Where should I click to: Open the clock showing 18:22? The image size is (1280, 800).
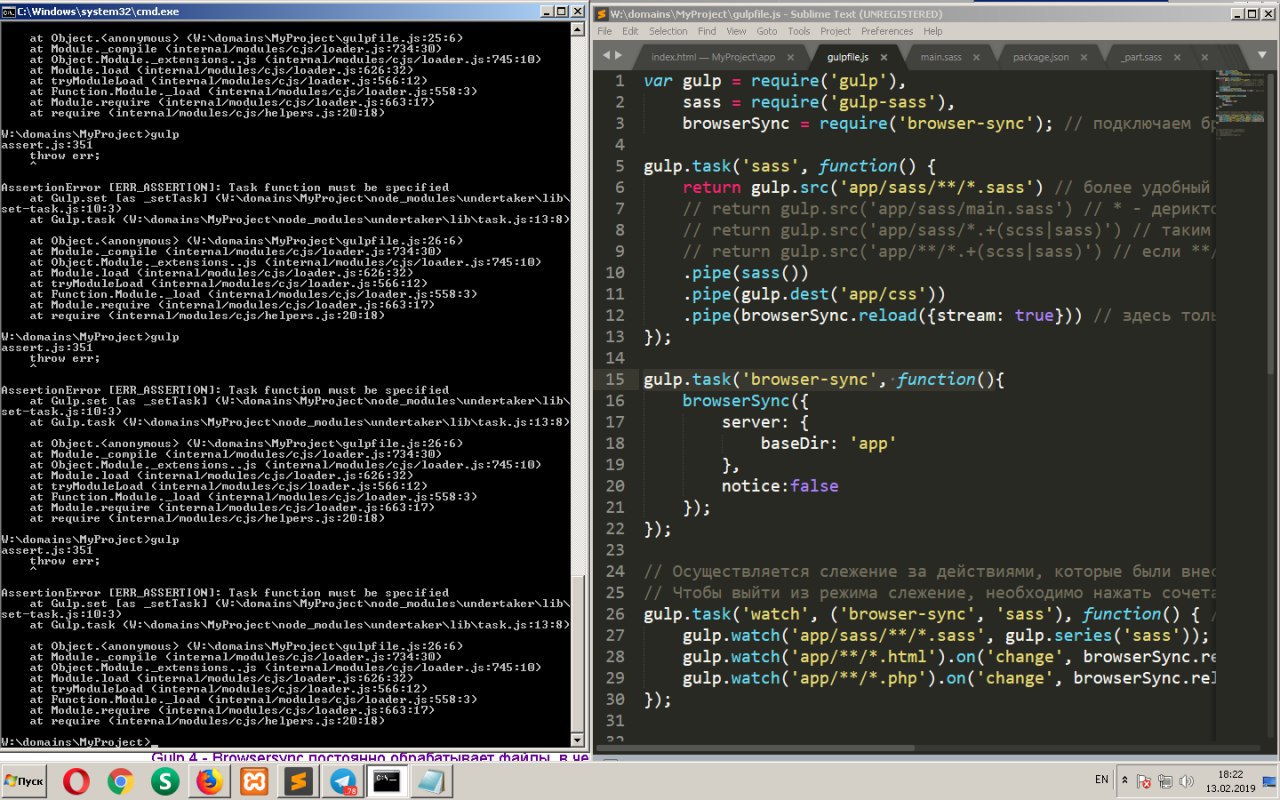pyautogui.click(x=1230, y=781)
